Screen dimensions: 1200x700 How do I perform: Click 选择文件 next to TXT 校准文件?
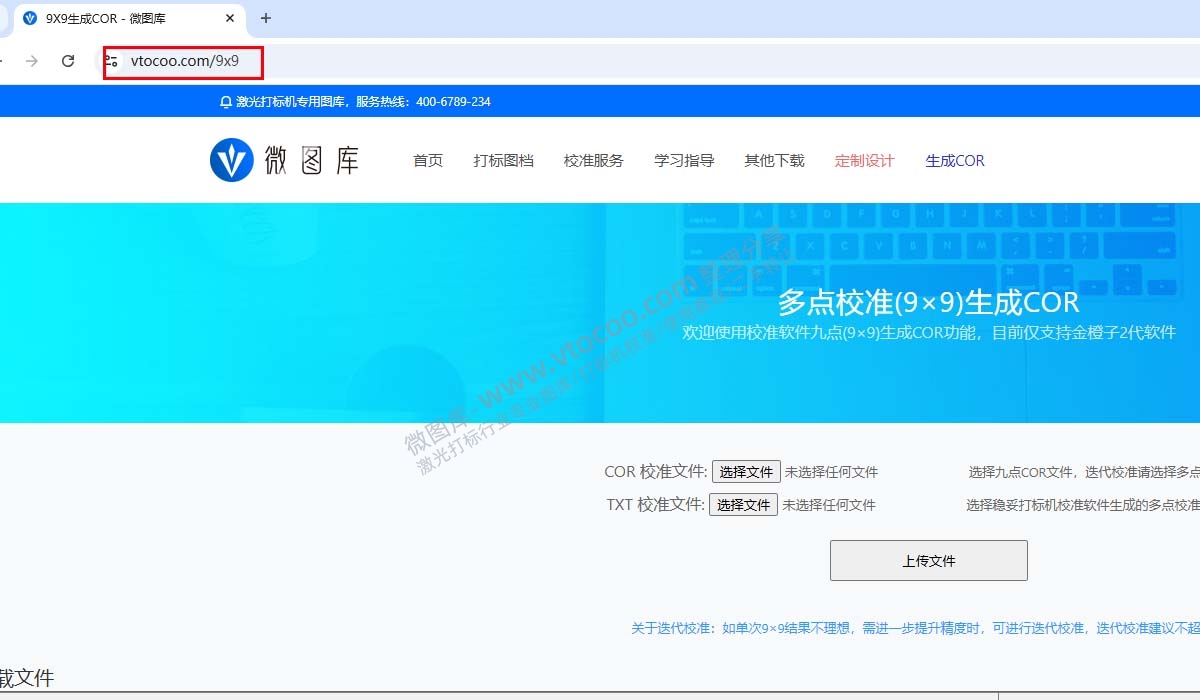(742, 505)
